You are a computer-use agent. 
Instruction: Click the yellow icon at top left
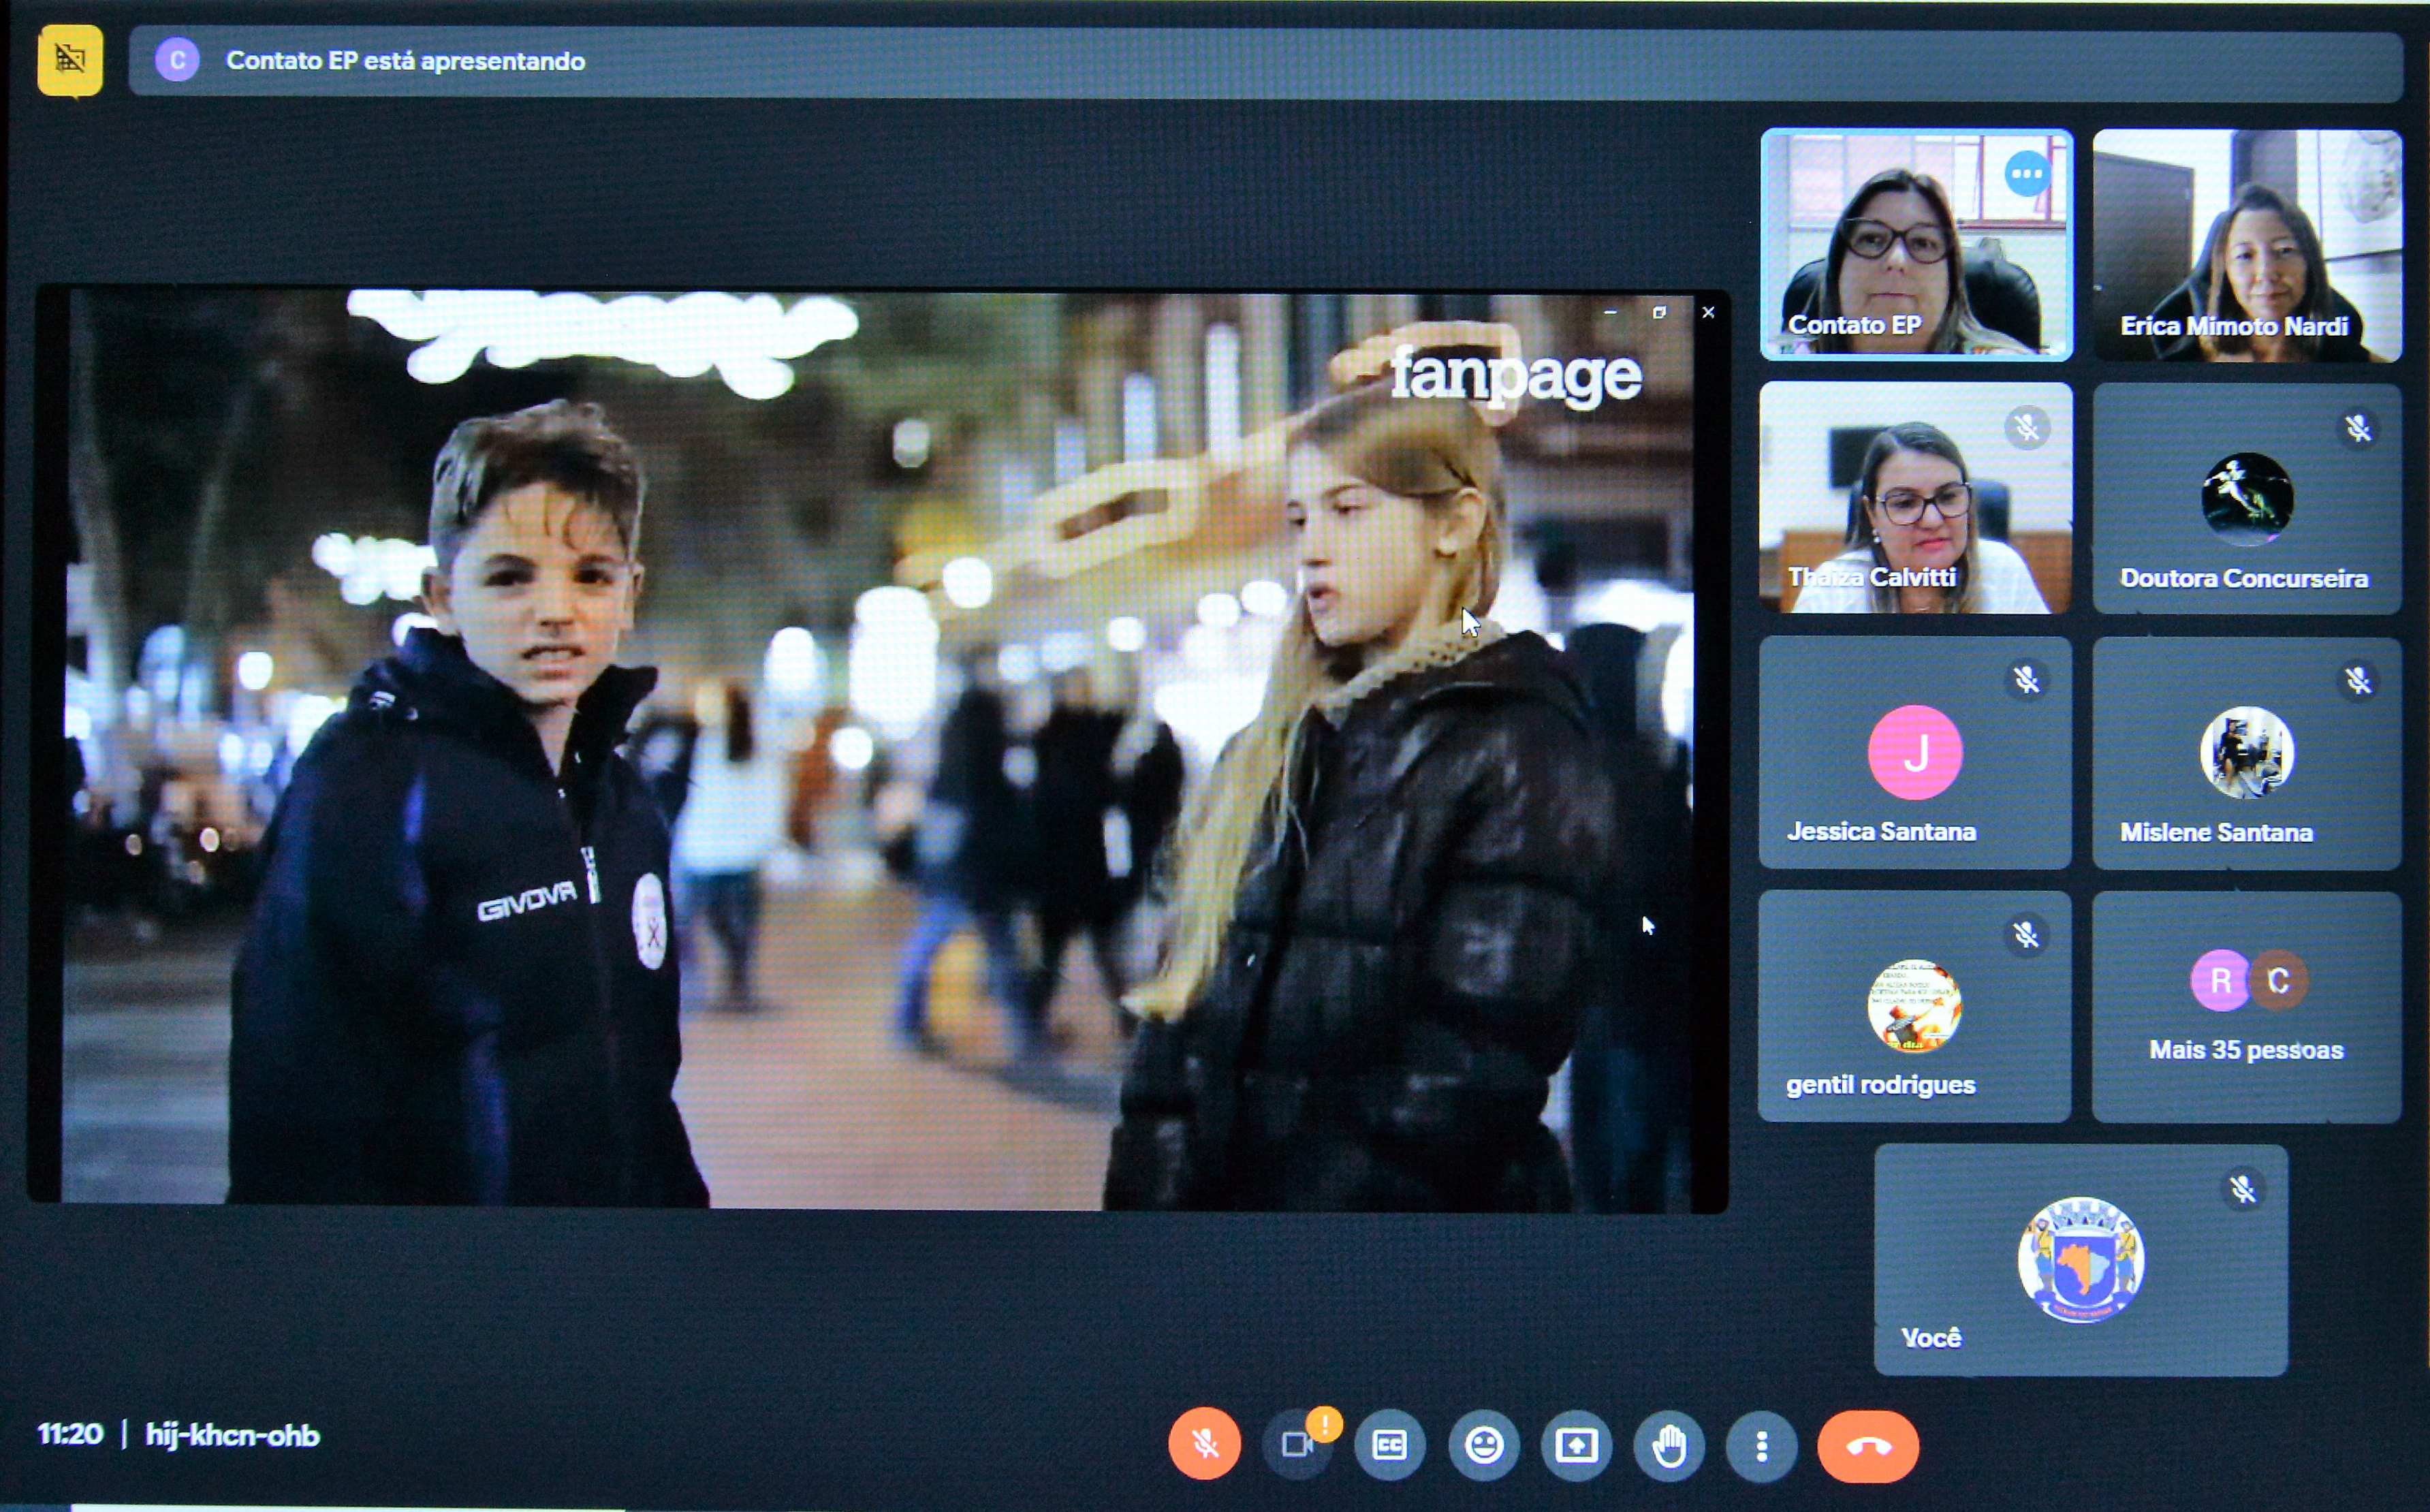(x=70, y=60)
